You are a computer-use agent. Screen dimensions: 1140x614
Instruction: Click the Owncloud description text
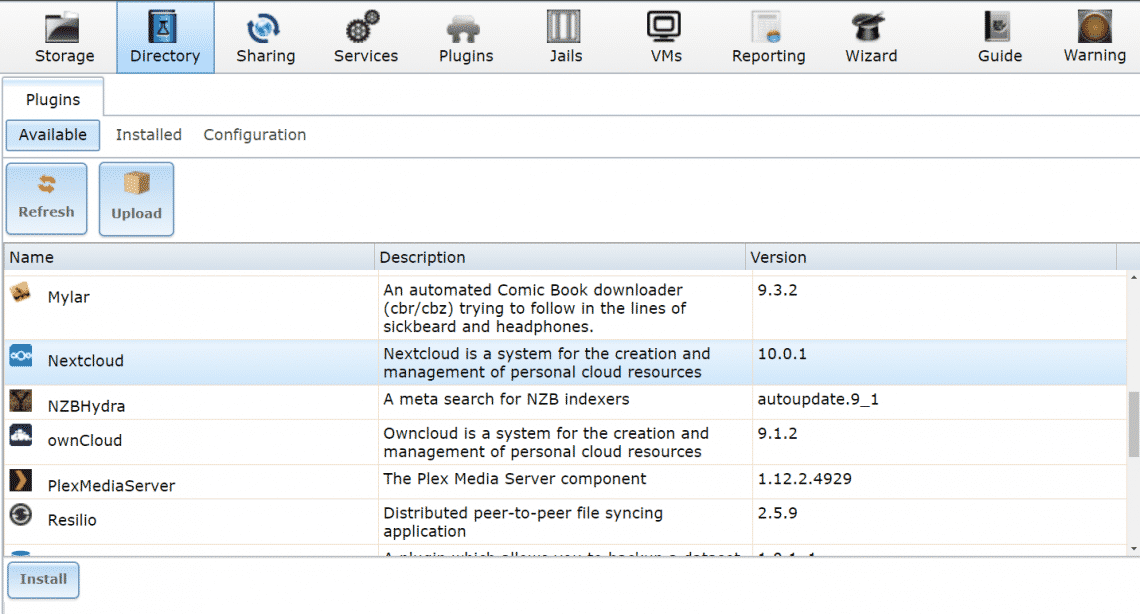click(x=546, y=443)
